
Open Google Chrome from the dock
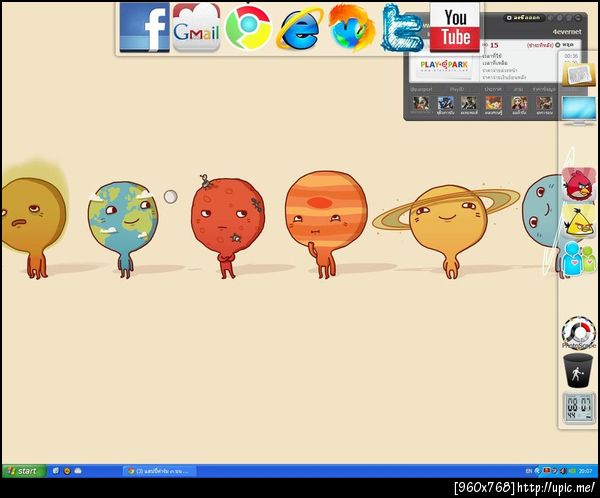coord(248,28)
